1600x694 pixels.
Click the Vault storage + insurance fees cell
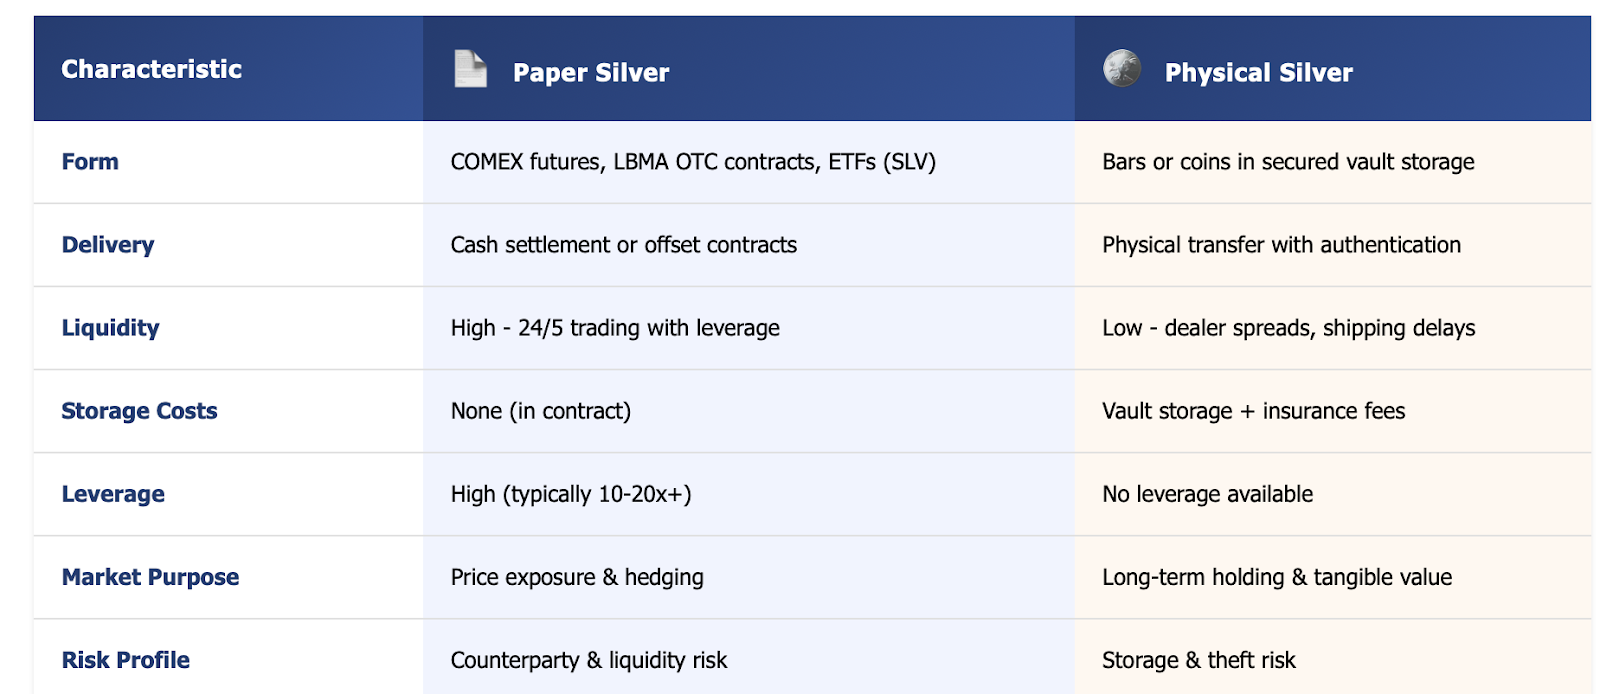click(x=1333, y=411)
